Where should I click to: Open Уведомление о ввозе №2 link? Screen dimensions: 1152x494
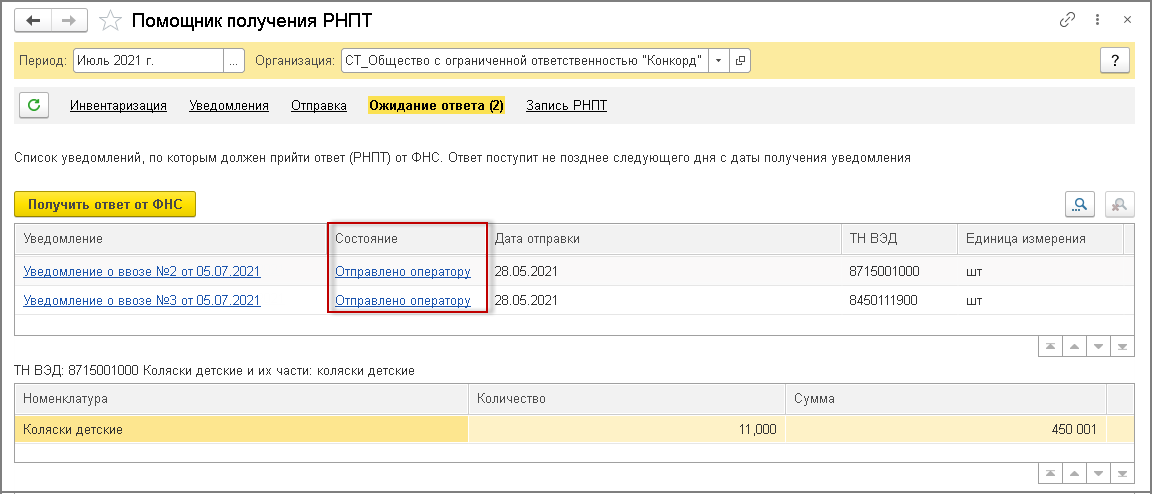pyautogui.click(x=141, y=270)
